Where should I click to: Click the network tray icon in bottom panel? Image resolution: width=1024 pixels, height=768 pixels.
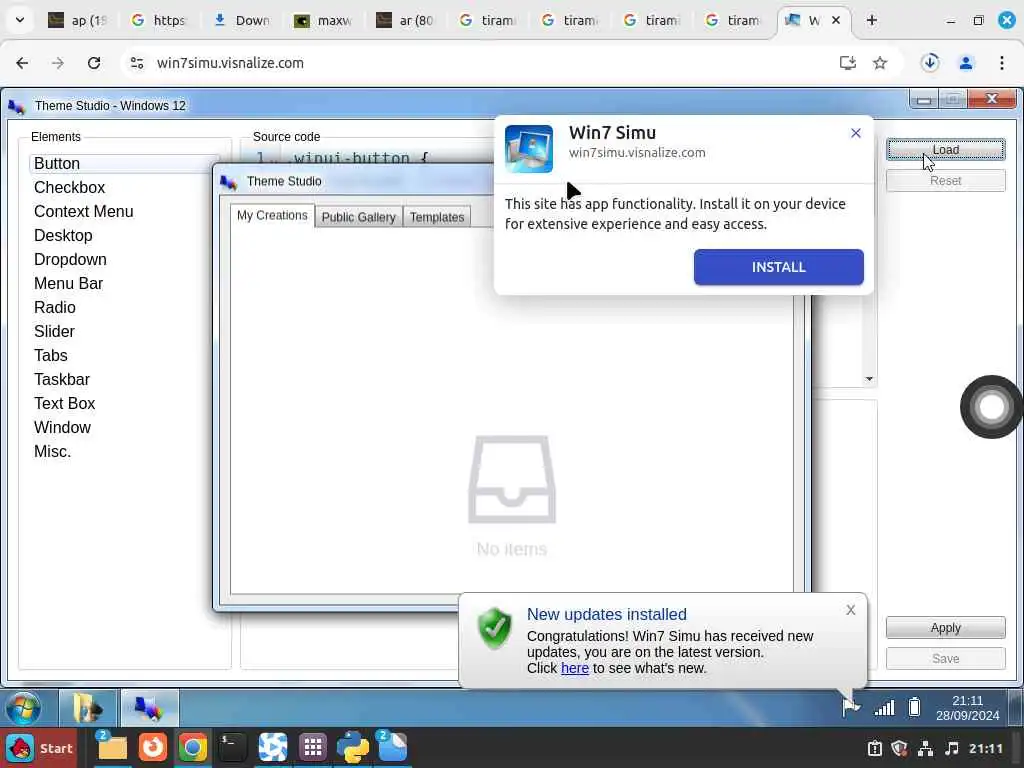coord(925,748)
